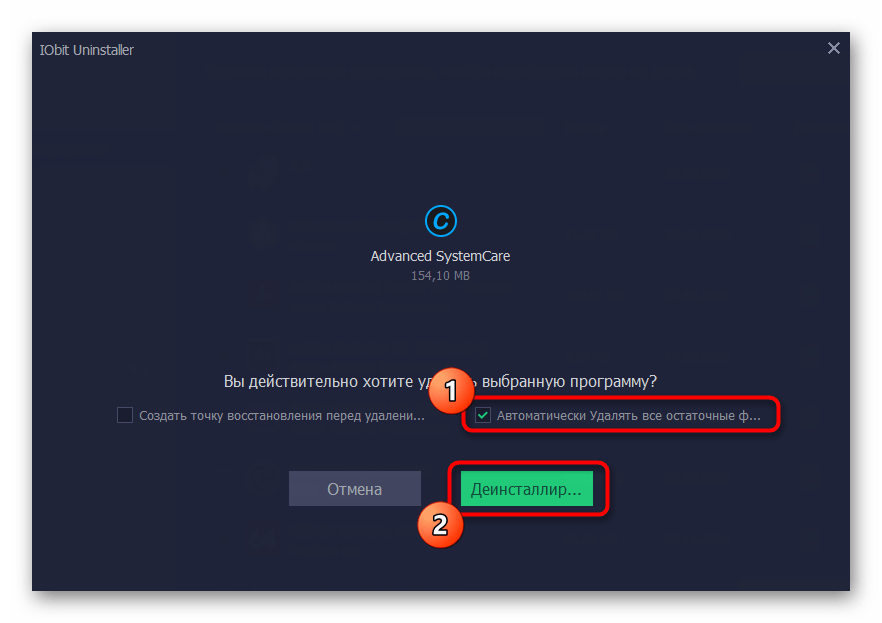Click the orange step 2 marker
882x623 pixels.
440,525
